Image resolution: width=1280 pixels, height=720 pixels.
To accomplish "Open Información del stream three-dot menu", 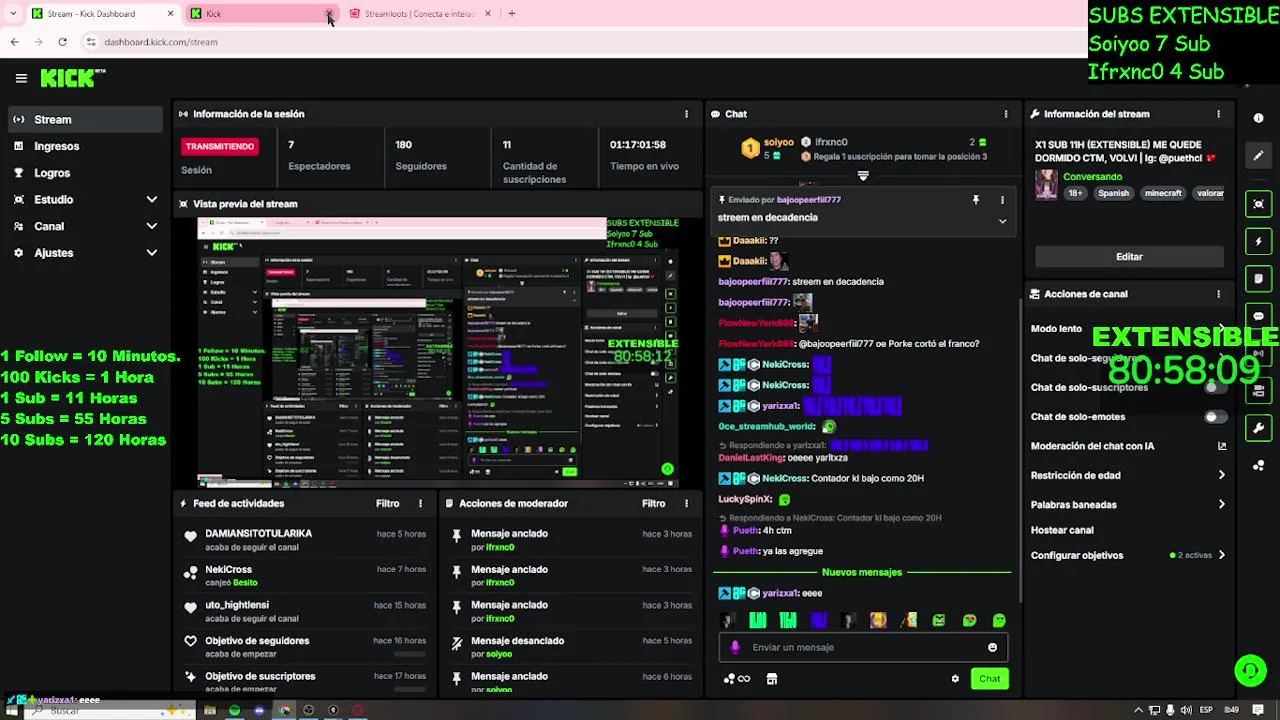I will tap(1218, 114).
